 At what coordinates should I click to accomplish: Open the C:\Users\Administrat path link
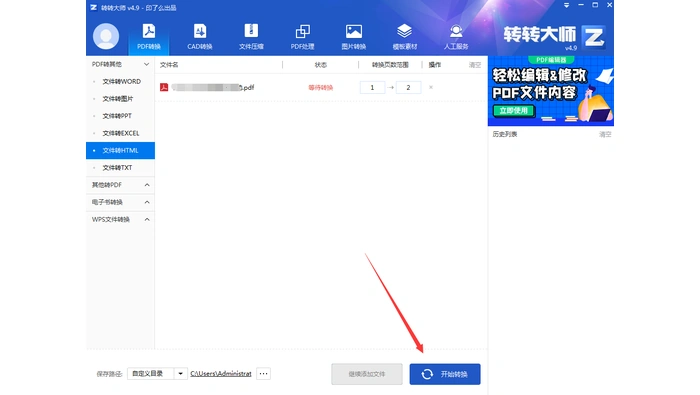click(x=221, y=374)
